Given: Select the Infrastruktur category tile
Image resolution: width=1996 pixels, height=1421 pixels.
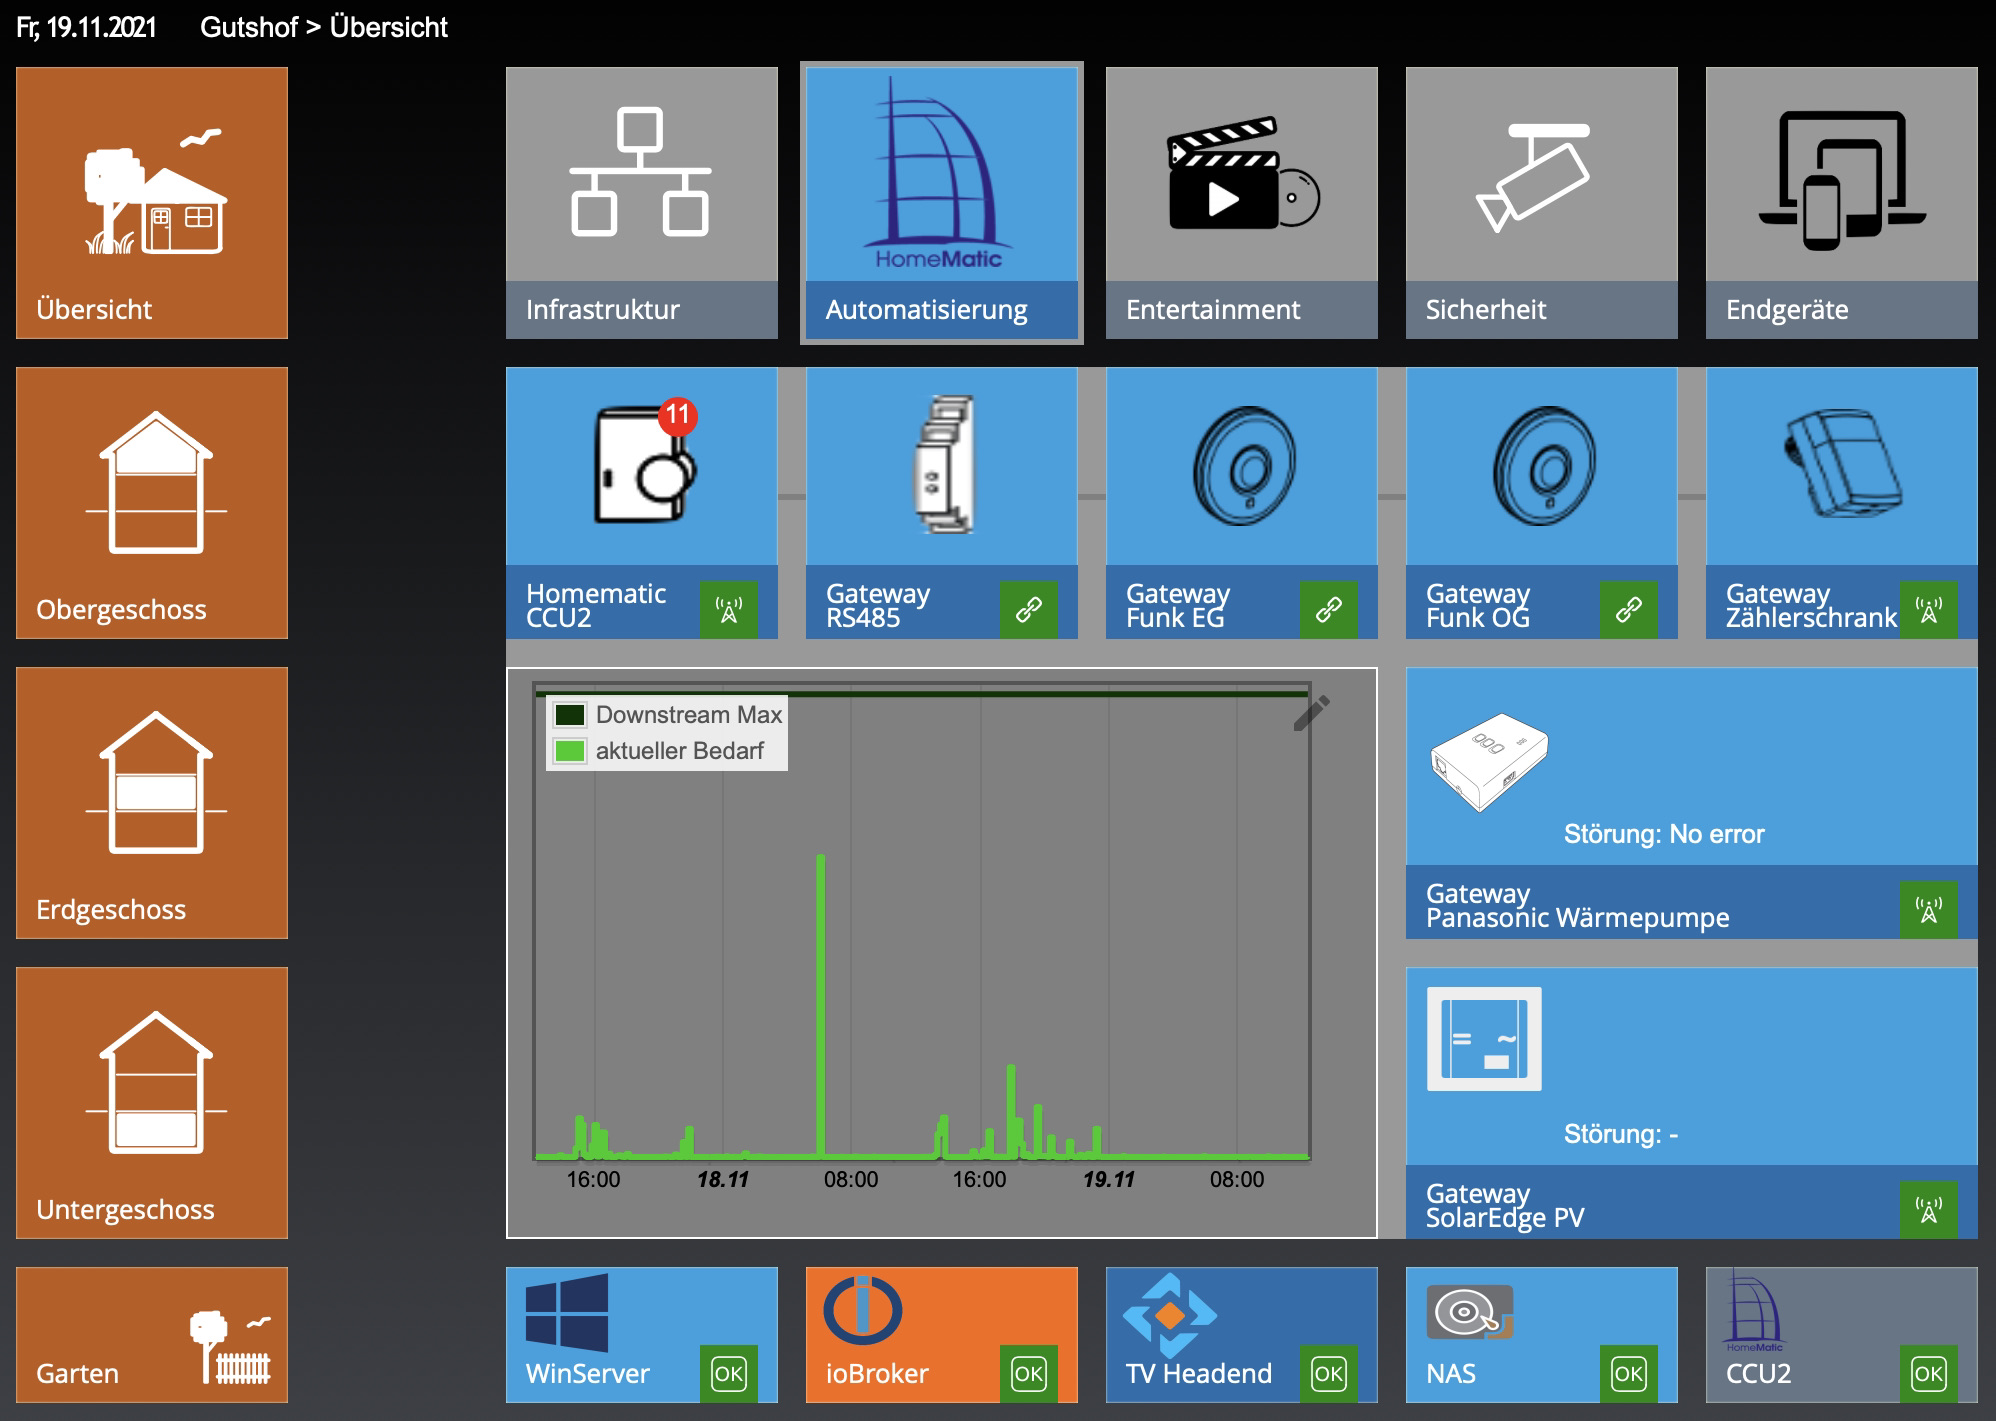Looking at the screenshot, I should 641,202.
